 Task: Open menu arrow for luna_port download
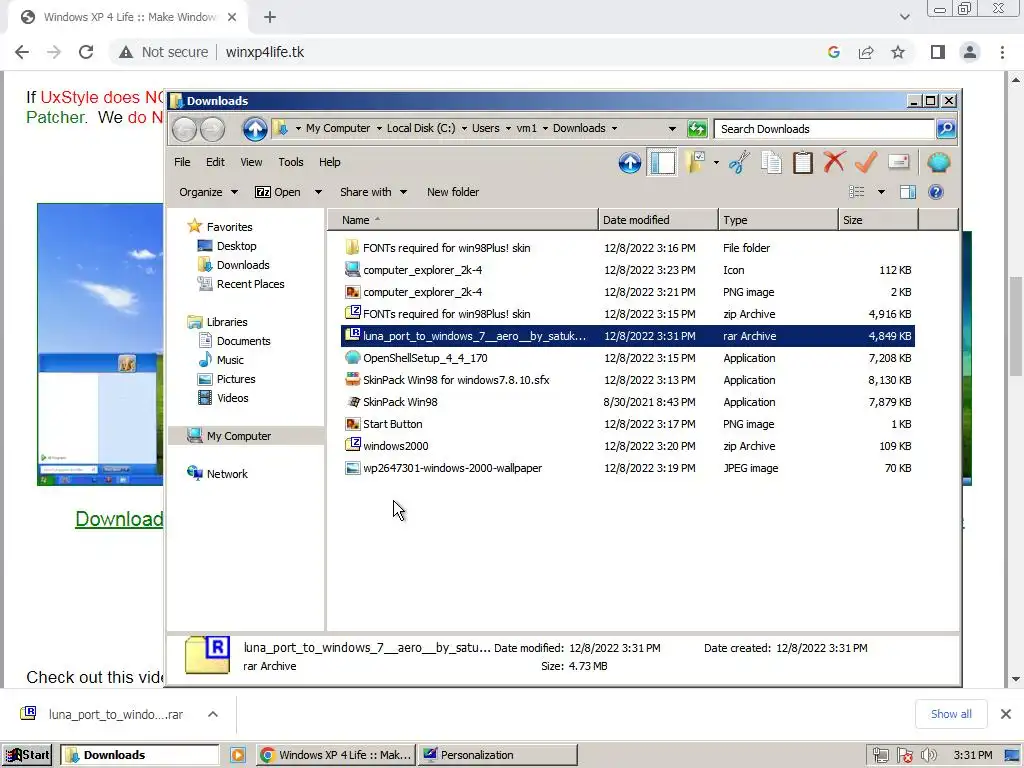click(x=212, y=714)
